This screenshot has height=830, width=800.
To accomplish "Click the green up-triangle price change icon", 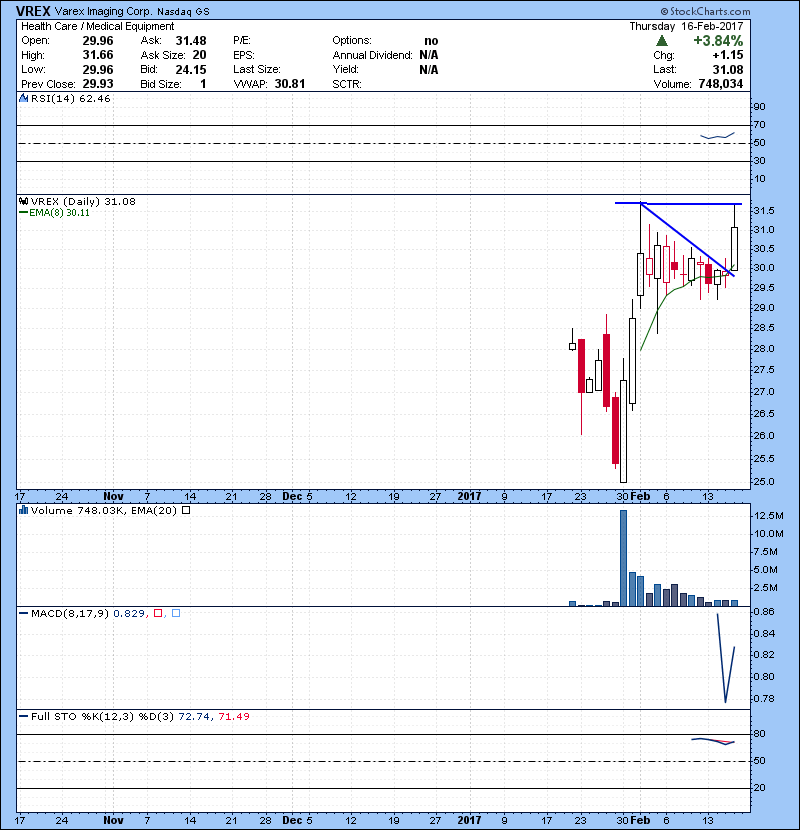I will pos(661,41).
